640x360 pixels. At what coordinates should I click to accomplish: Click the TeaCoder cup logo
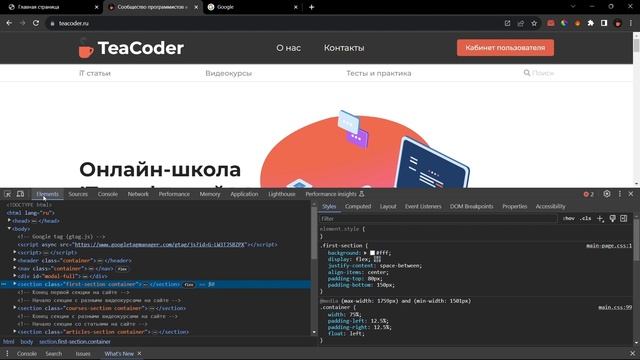coord(86,48)
